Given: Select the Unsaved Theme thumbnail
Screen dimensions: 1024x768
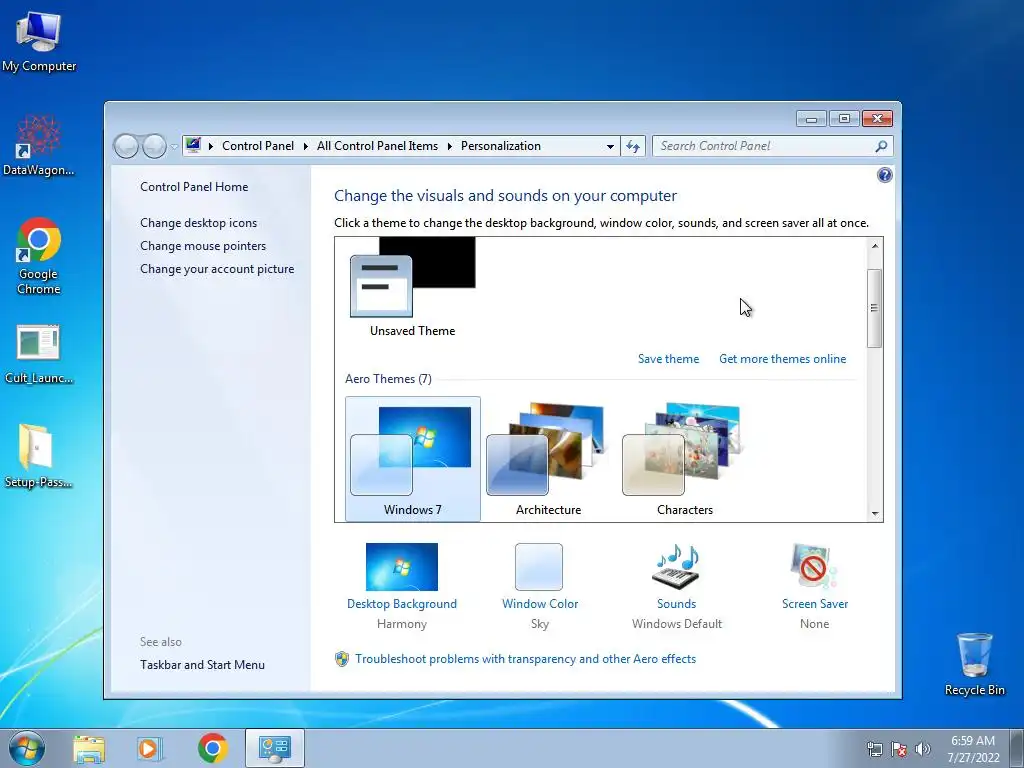Looking at the screenshot, I should [x=413, y=287].
